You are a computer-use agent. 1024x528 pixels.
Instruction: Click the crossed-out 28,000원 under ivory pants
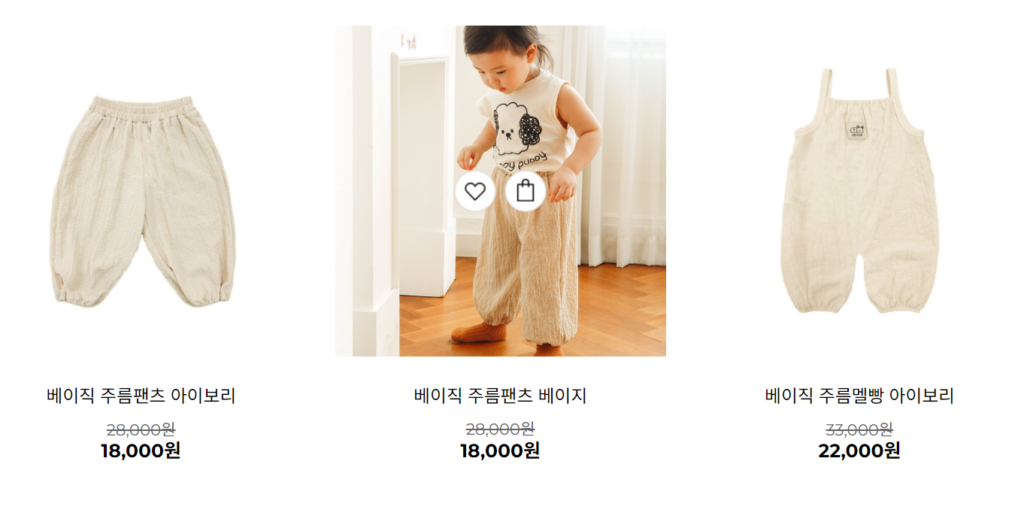coord(140,430)
